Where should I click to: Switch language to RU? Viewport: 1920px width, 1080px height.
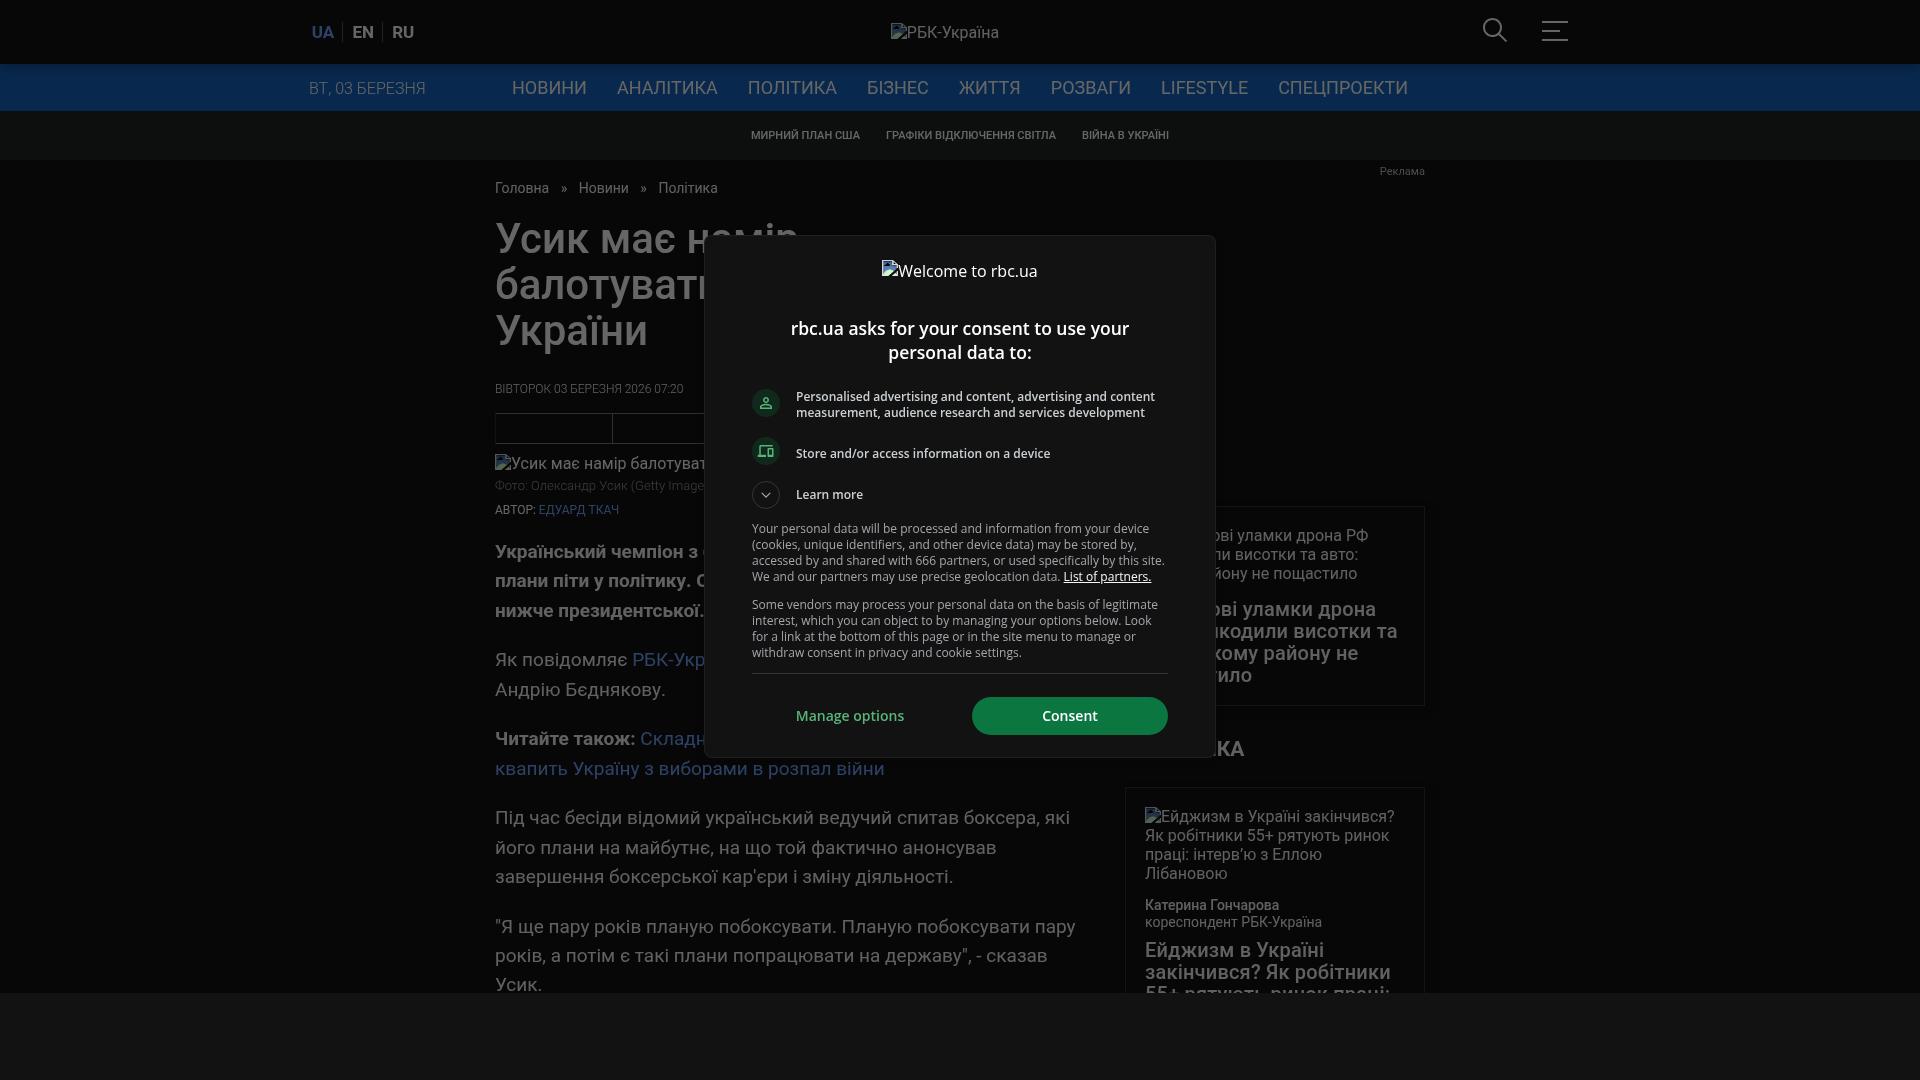(x=403, y=32)
